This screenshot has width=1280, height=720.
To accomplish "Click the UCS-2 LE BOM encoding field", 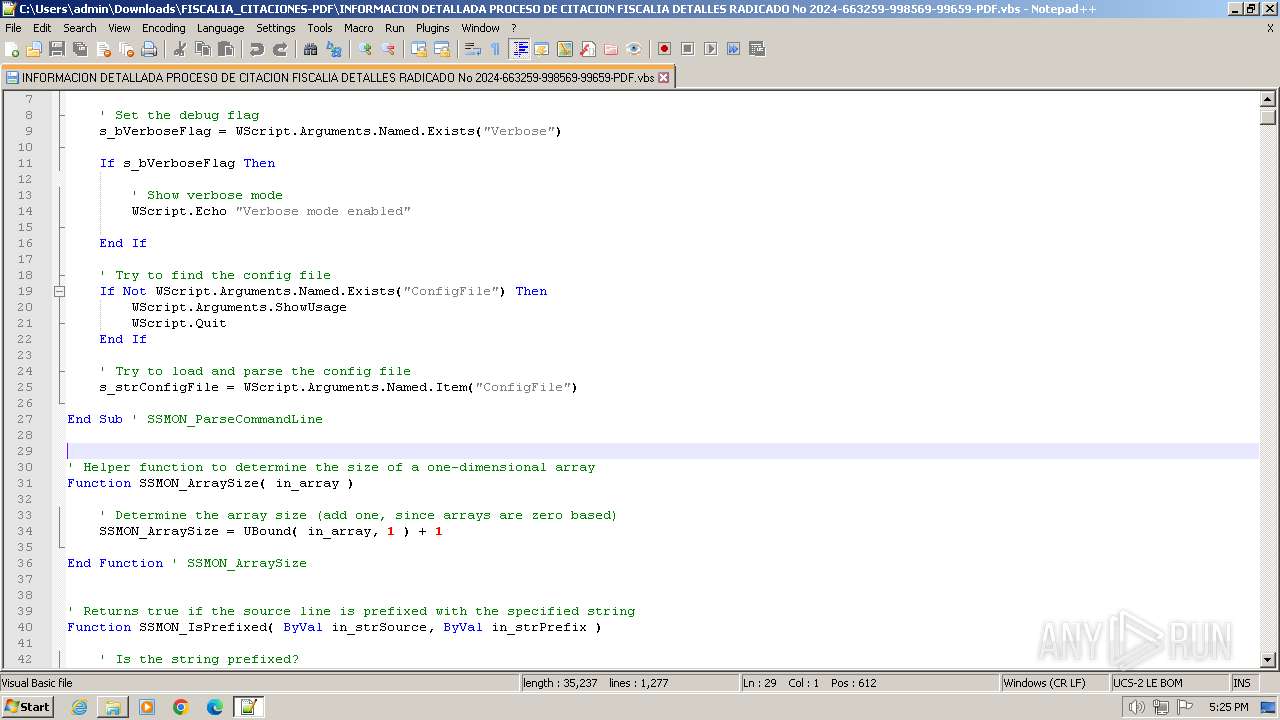I will (x=1170, y=683).
